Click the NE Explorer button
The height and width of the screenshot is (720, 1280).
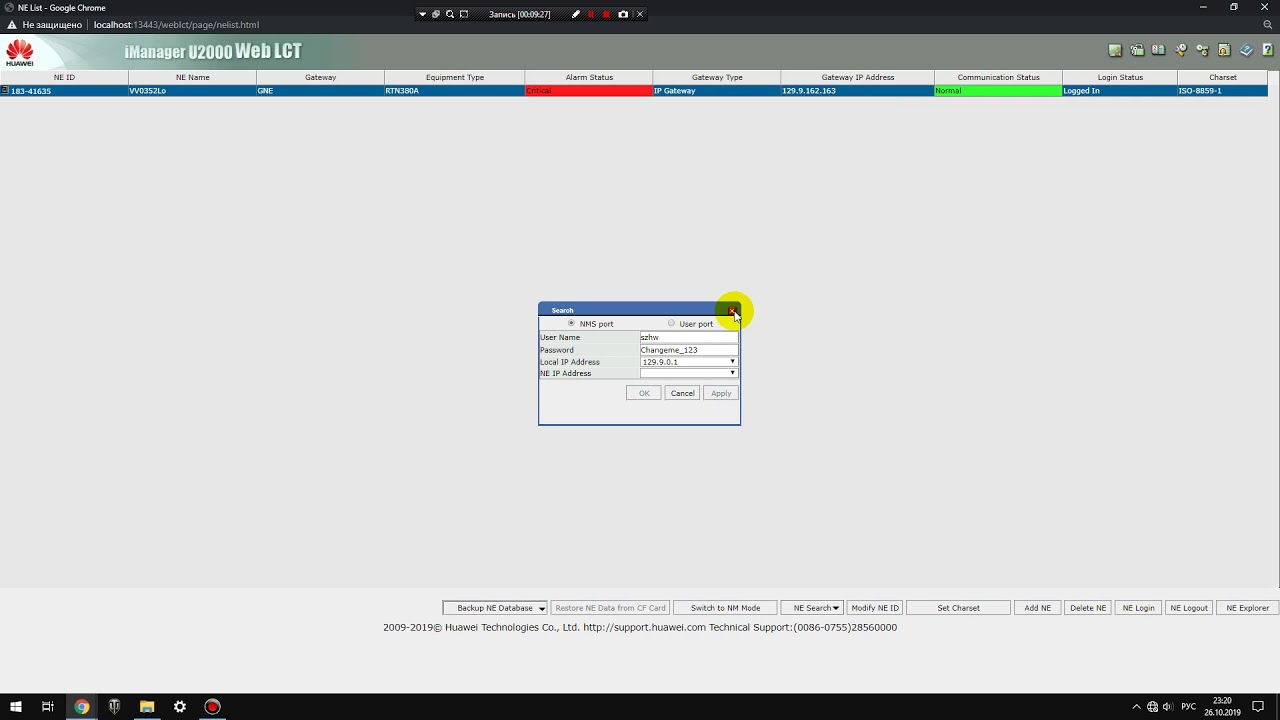[1248, 608]
